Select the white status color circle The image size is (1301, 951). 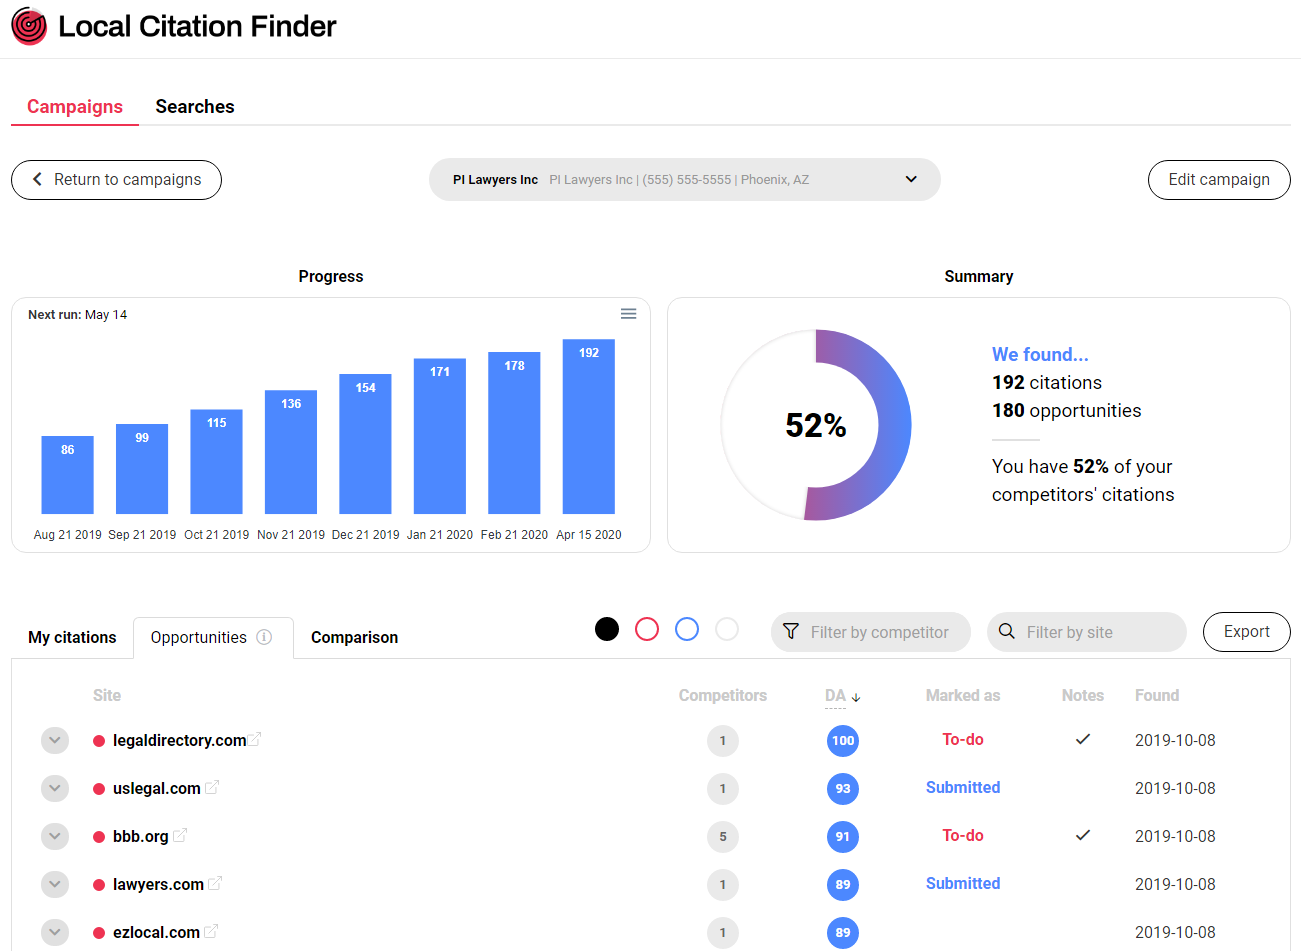point(727,628)
